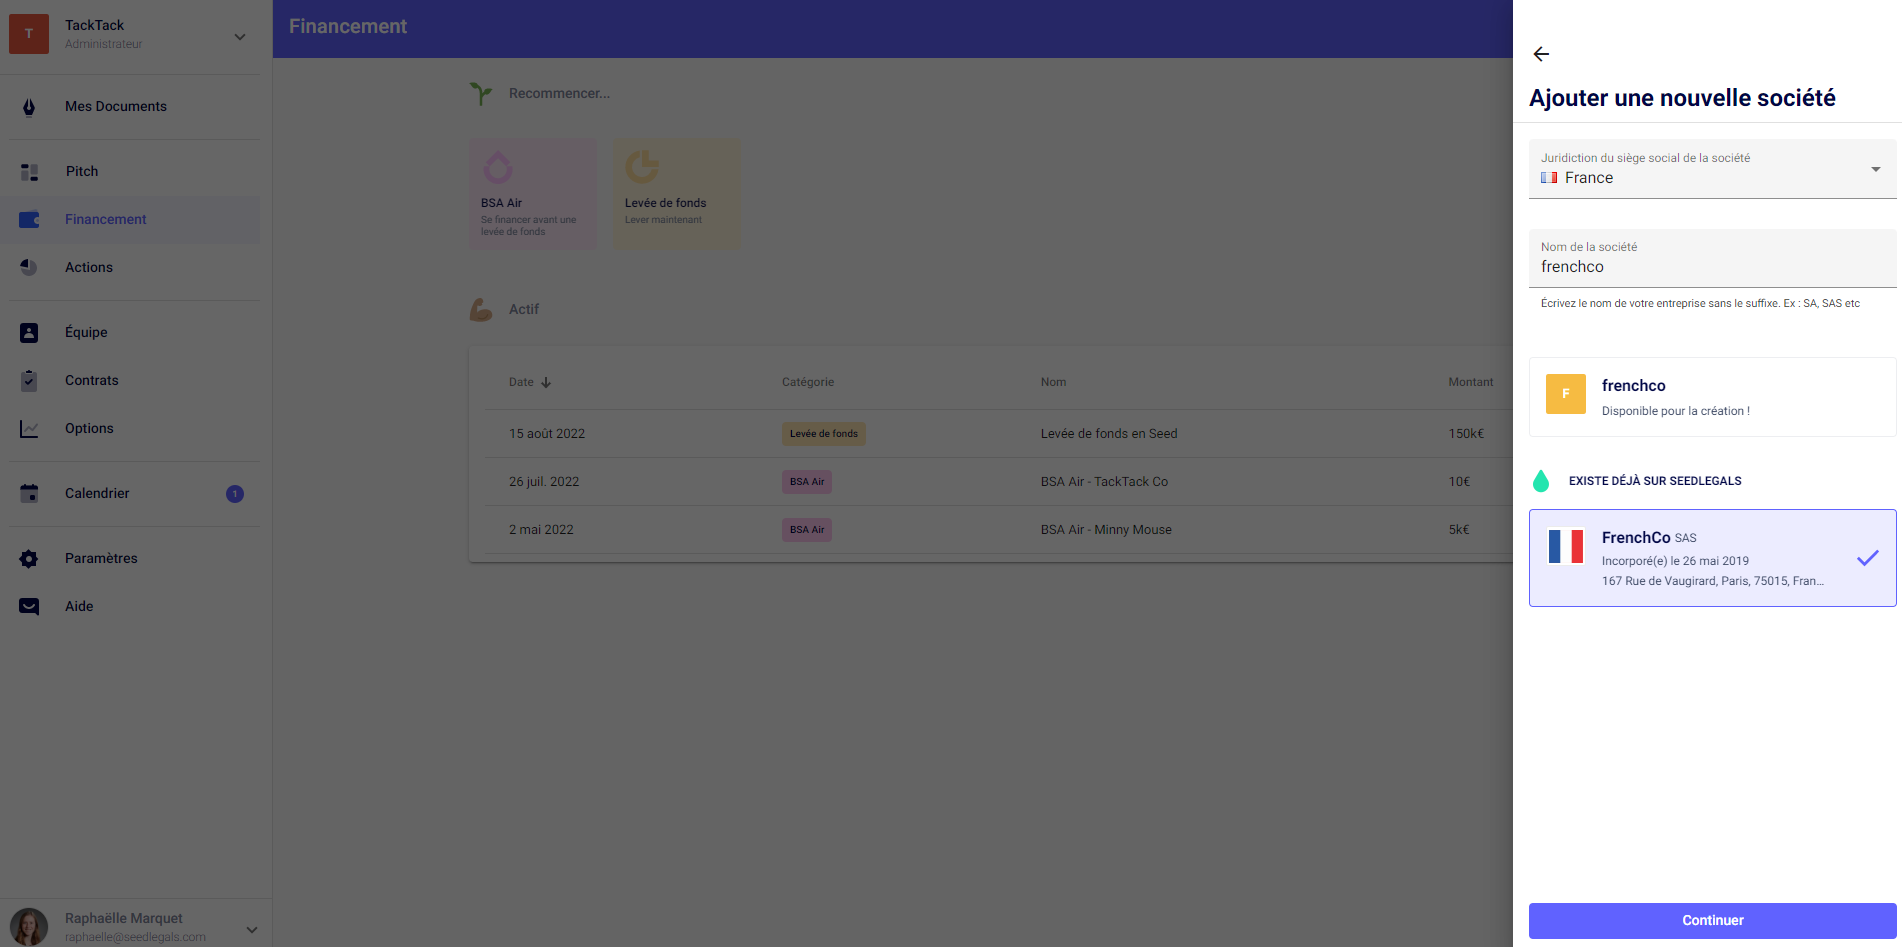Open Financement in the sidebar
The width and height of the screenshot is (1902, 947).
pos(105,220)
